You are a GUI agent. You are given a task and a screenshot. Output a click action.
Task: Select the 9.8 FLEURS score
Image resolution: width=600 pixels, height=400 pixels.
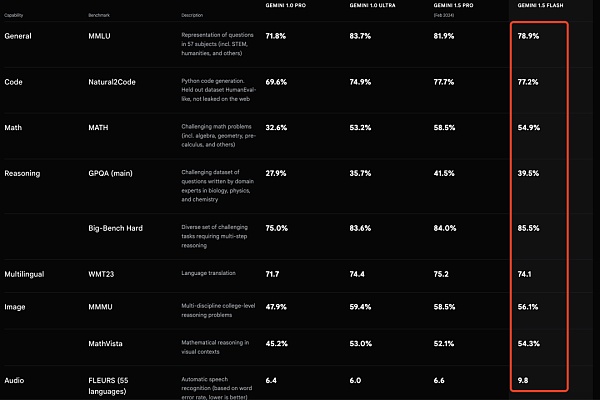pyautogui.click(x=522, y=380)
